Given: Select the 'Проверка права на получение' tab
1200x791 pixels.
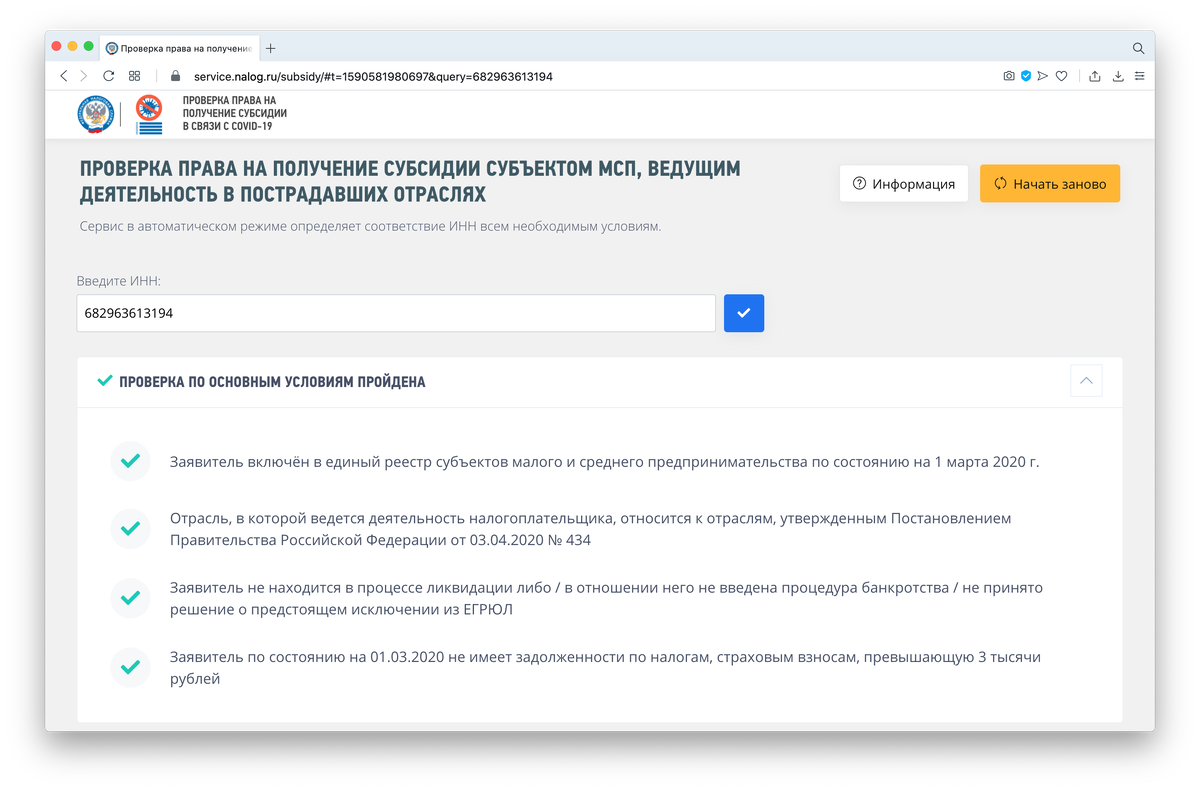Looking at the screenshot, I should (x=180, y=47).
